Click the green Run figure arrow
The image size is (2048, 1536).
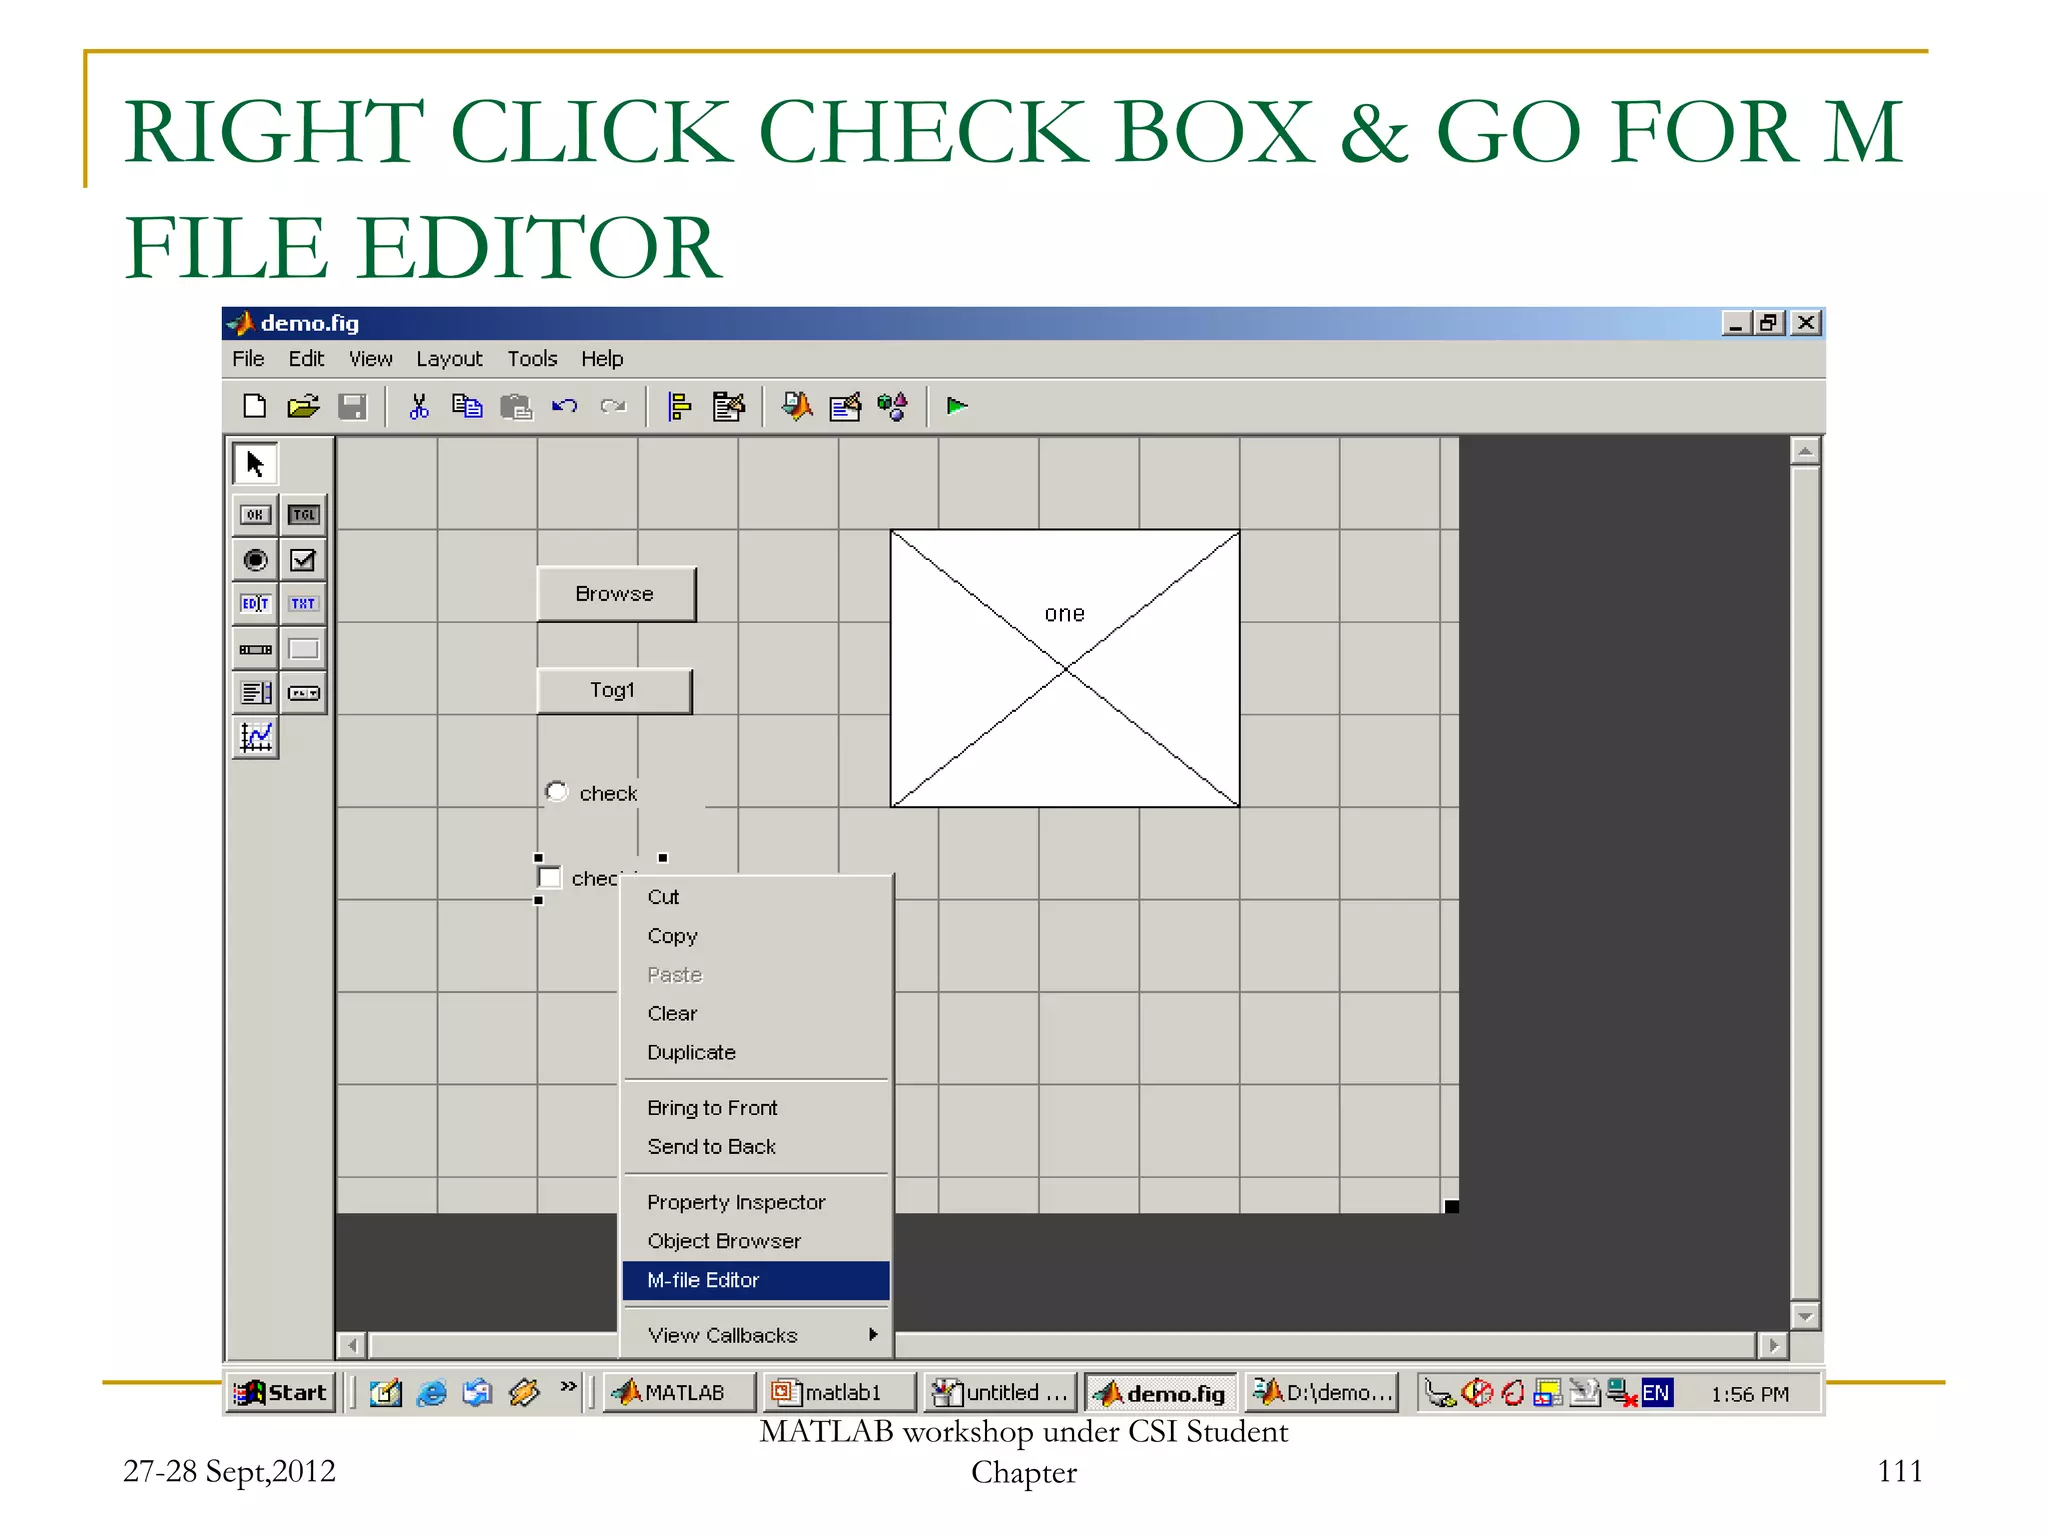point(956,406)
